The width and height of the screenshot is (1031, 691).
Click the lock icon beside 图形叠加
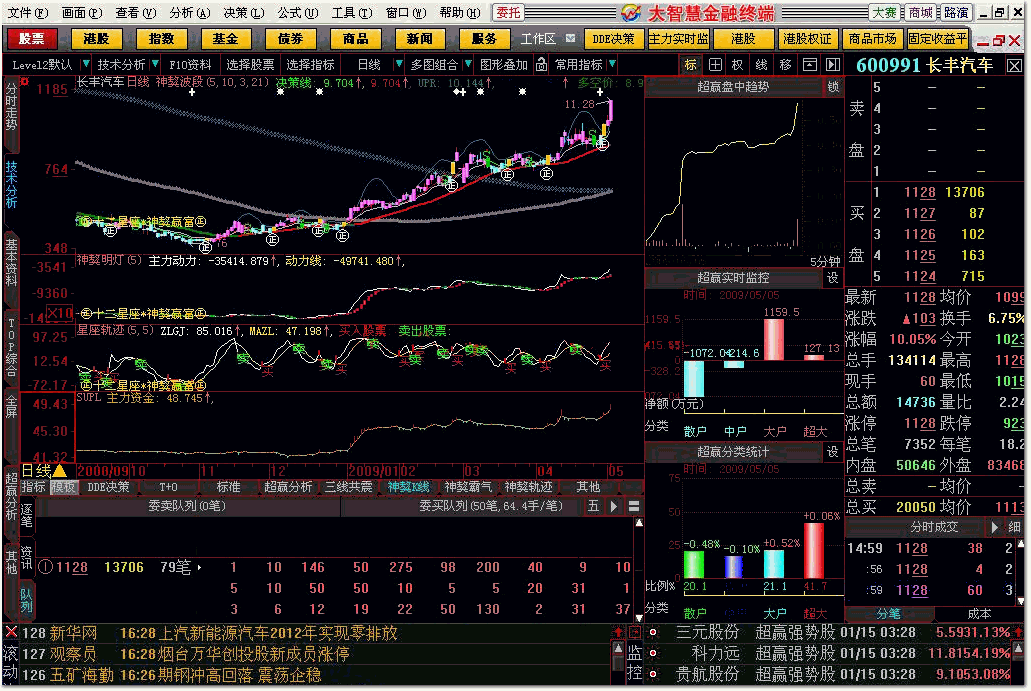pos(540,64)
